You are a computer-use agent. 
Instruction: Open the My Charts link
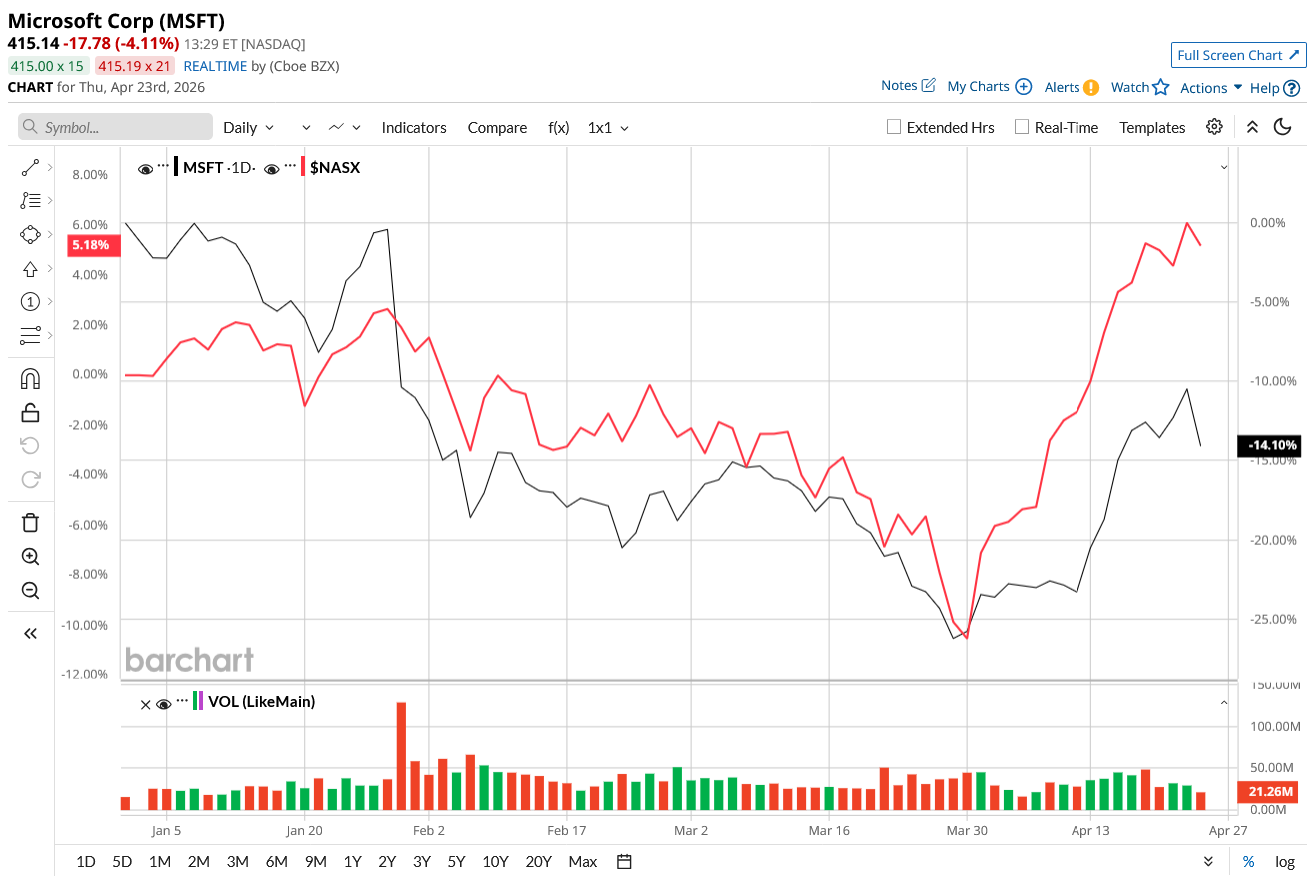(x=978, y=86)
